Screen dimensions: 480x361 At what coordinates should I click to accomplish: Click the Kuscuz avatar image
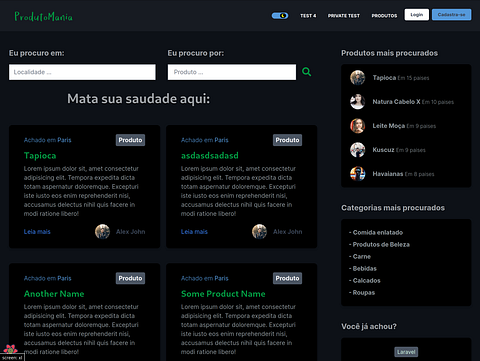357,150
